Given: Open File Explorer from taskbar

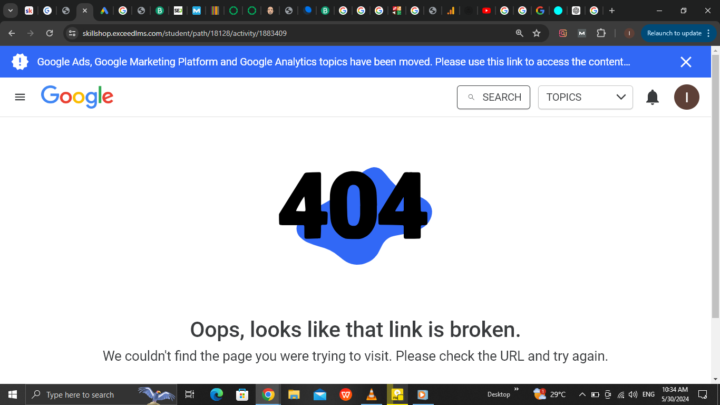Looking at the screenshot, I should pos(294,394).
